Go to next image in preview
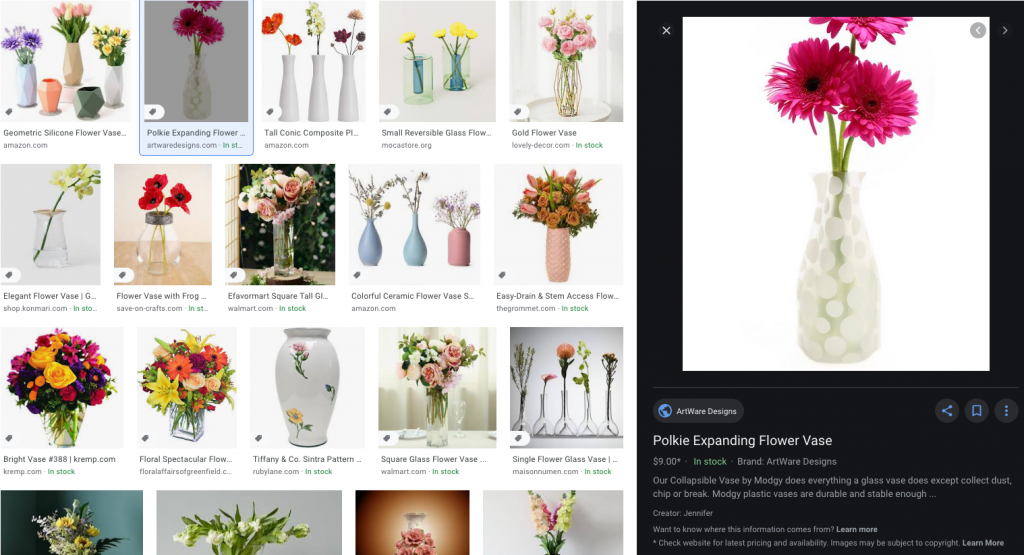Screen dimensions: 1024x555 tap(1005, 30)
